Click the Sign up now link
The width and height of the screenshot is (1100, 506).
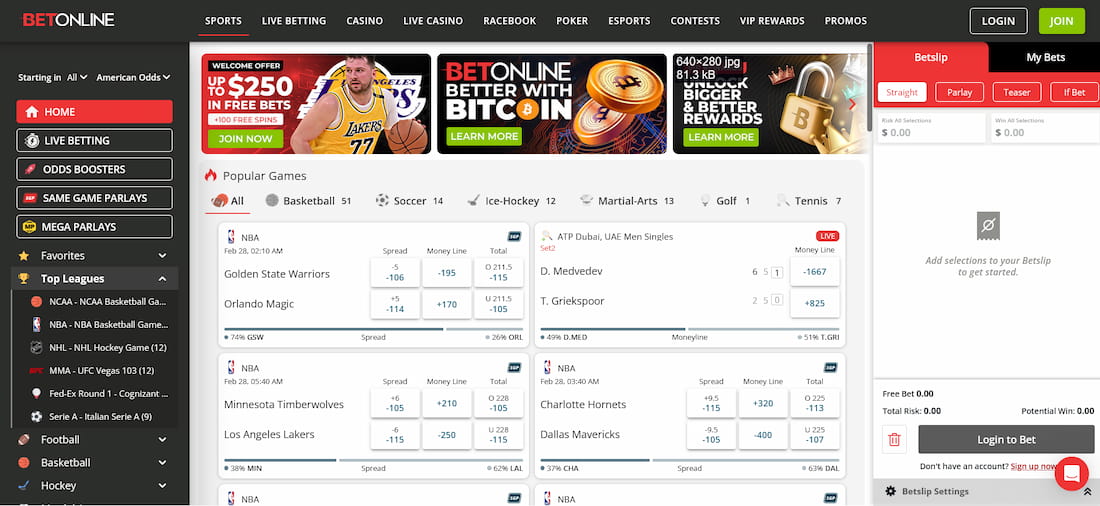(1034, 466)
